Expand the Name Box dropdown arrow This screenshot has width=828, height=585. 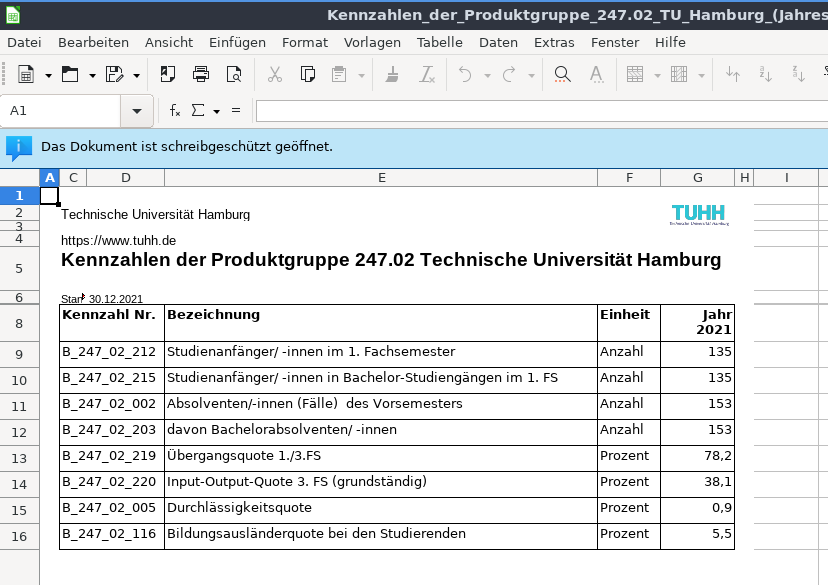(x=136, y=111)
